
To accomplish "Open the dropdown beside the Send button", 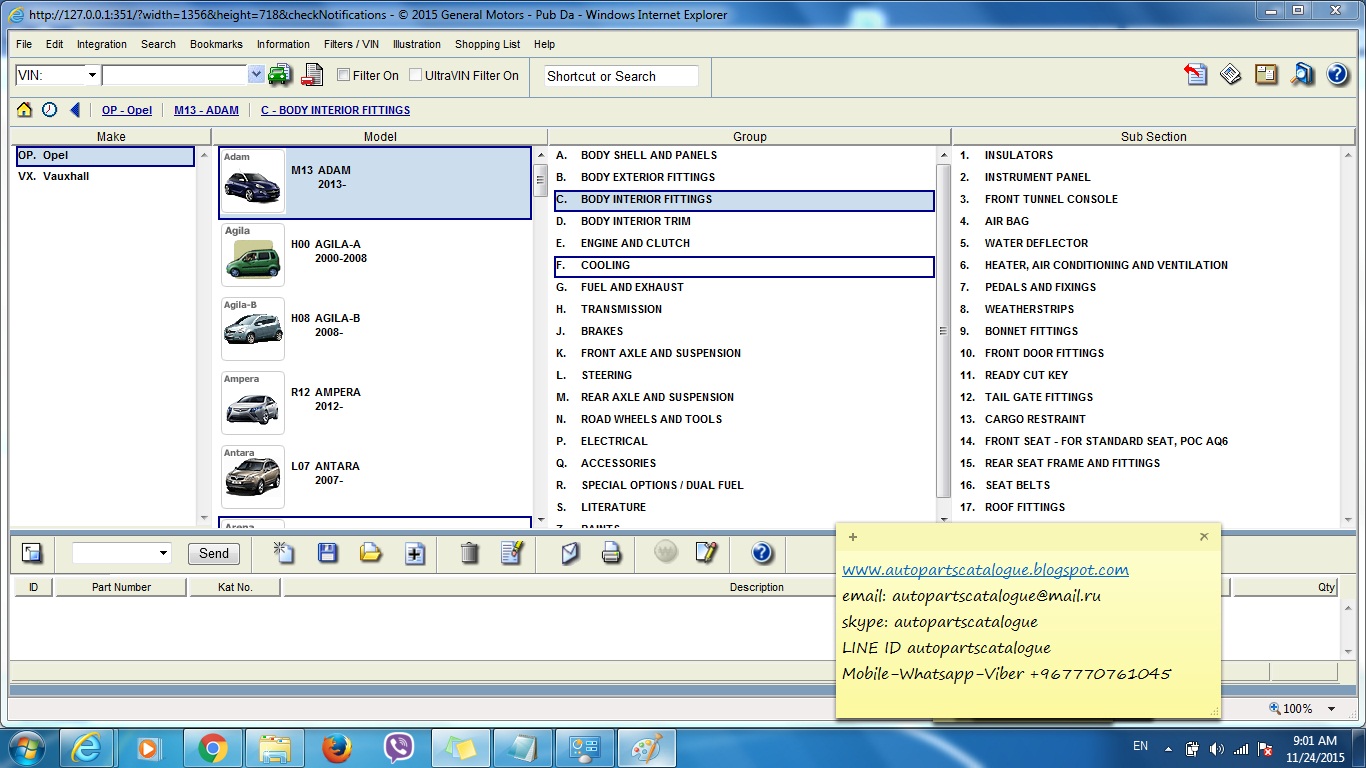I will (165, 553).
